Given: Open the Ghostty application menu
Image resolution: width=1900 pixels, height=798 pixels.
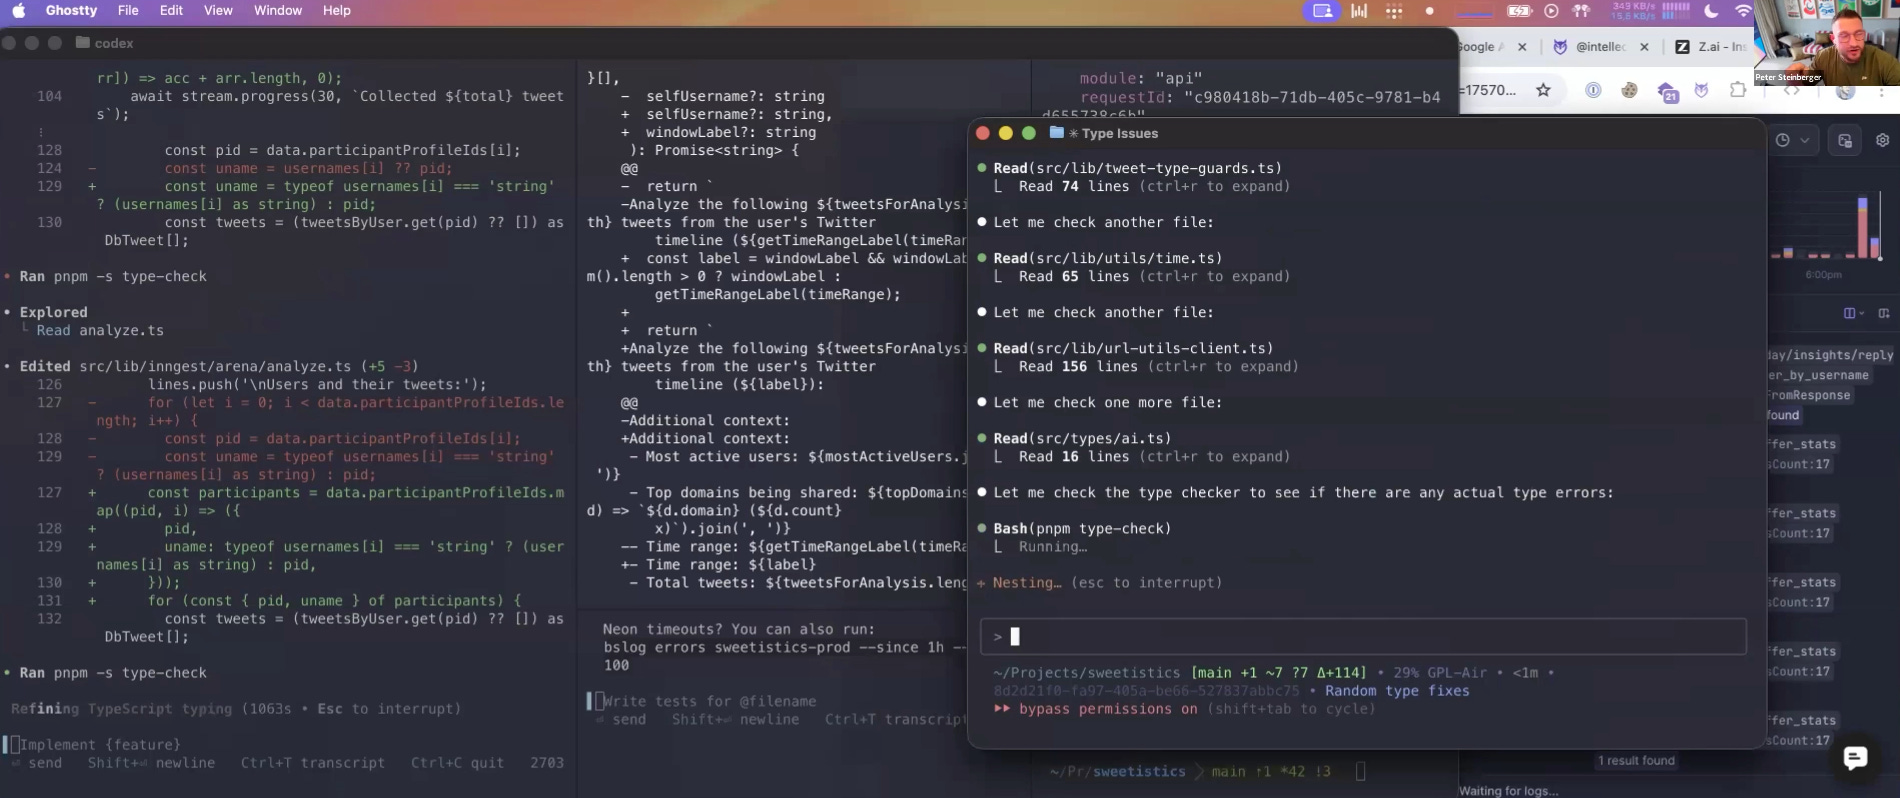Looking at the screenshot, I should (71, 11).
